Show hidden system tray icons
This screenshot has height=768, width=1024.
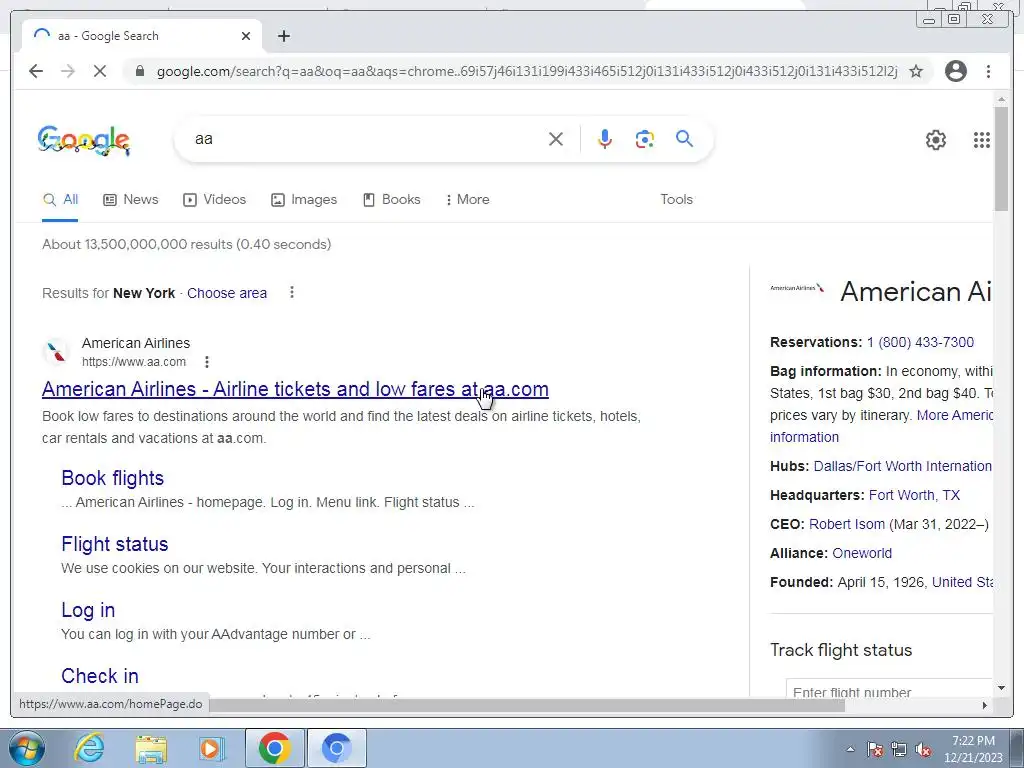pos(850,749)
